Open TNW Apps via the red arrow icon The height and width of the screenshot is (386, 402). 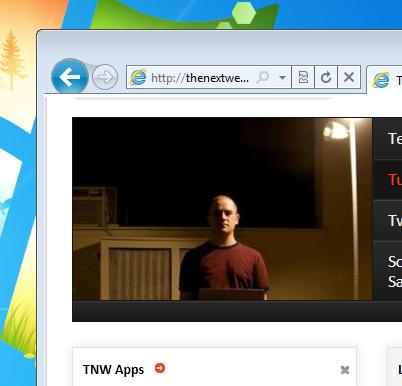click(x=160, y=368)
